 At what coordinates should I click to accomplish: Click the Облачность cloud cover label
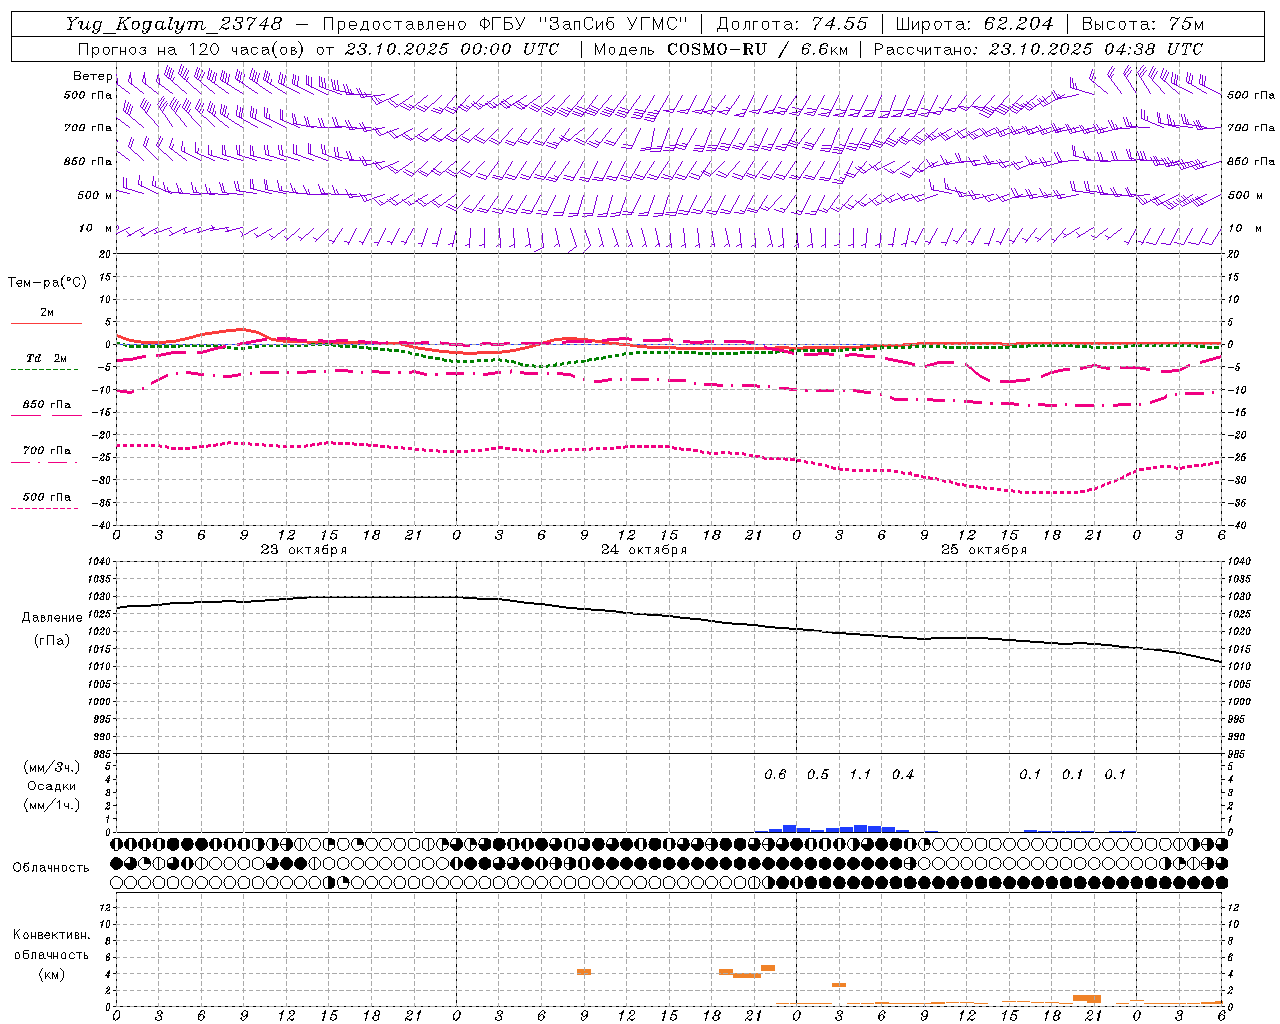pos(51,868)
